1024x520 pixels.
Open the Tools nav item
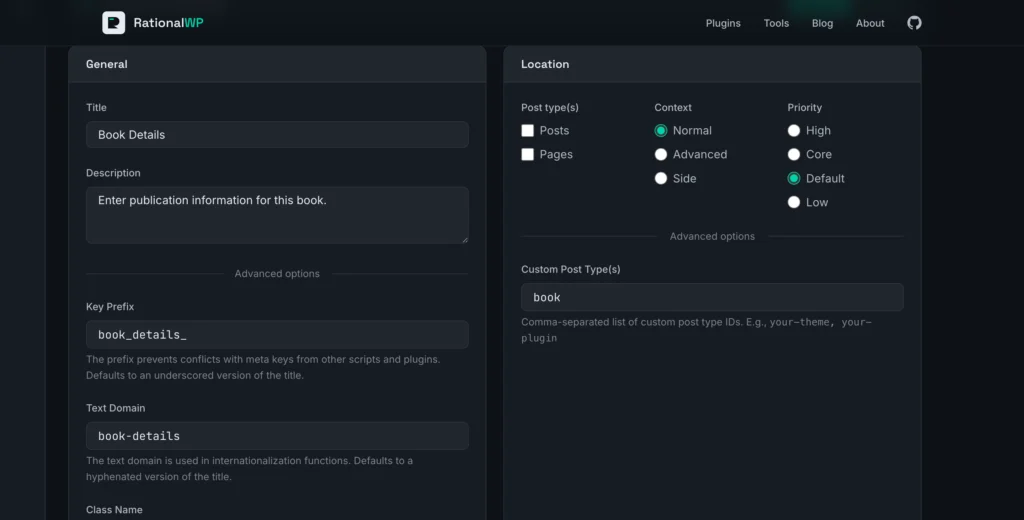click(x=776, y=23)
